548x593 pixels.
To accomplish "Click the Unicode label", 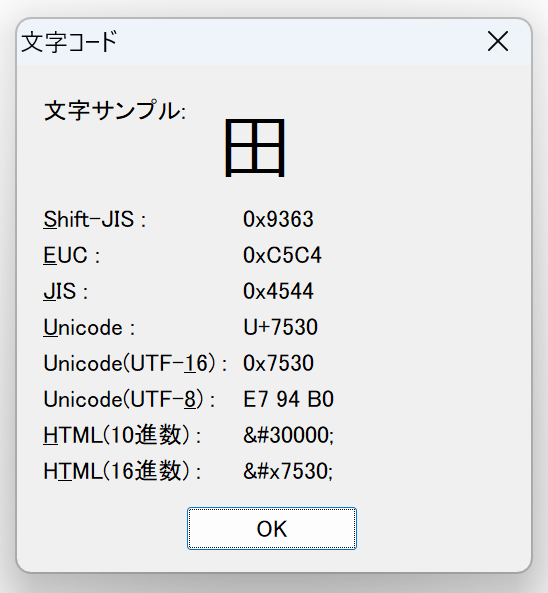I will 89,327.
